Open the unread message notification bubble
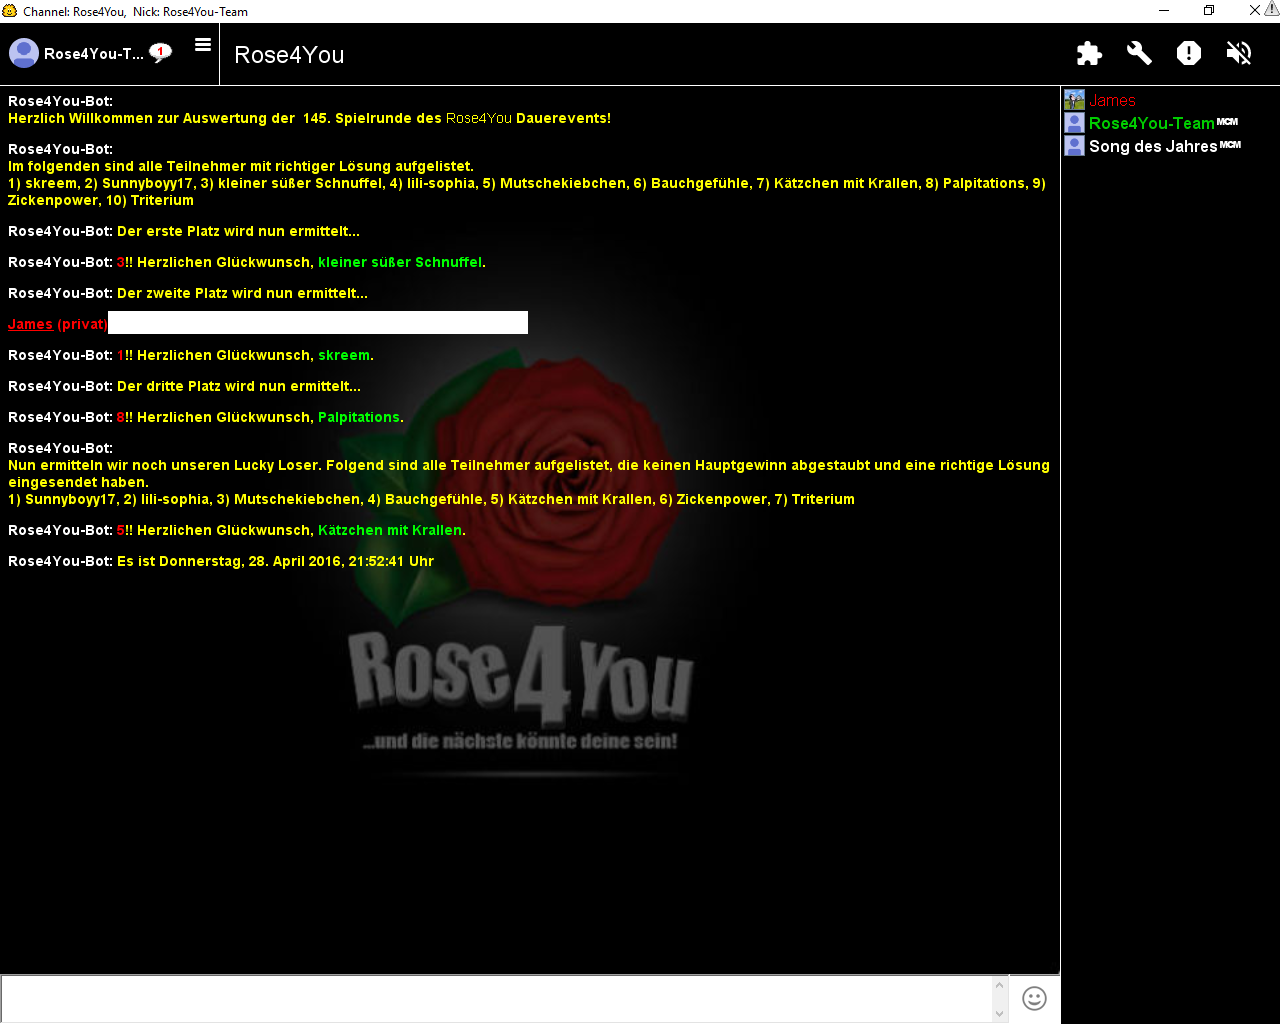 [x=160, y=52]
